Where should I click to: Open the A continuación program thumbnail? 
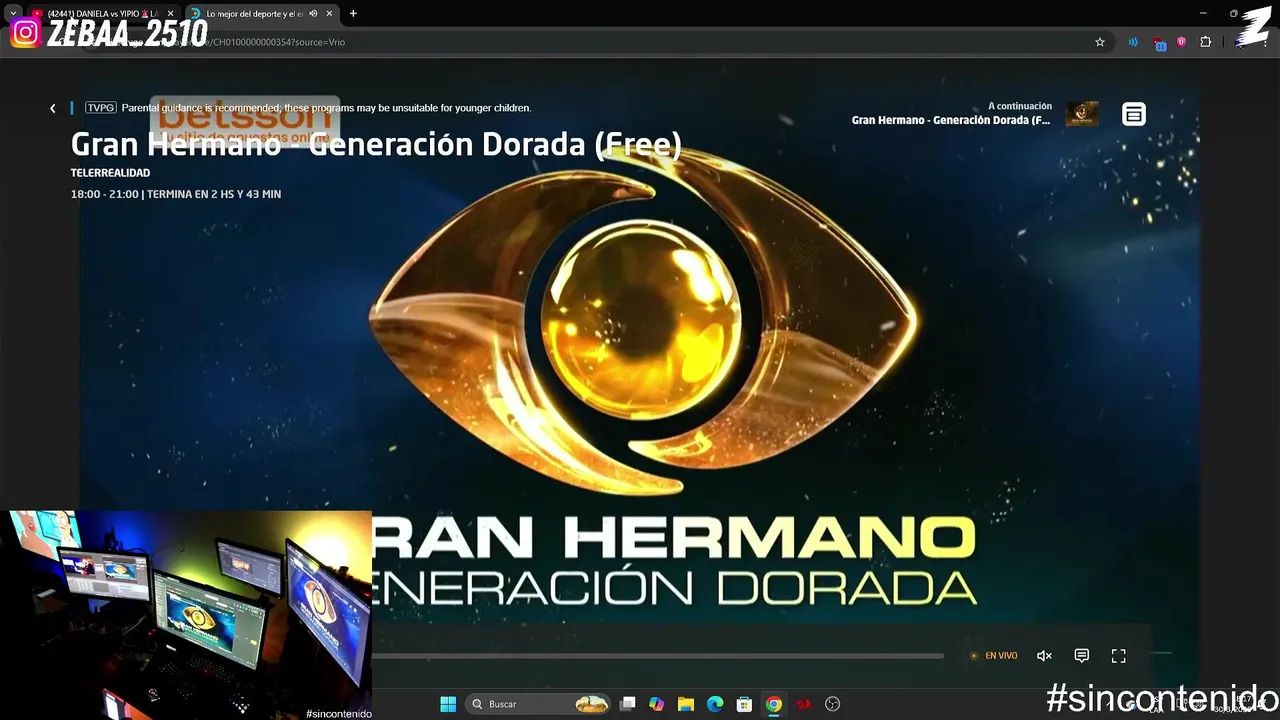tap(1082, 114)
